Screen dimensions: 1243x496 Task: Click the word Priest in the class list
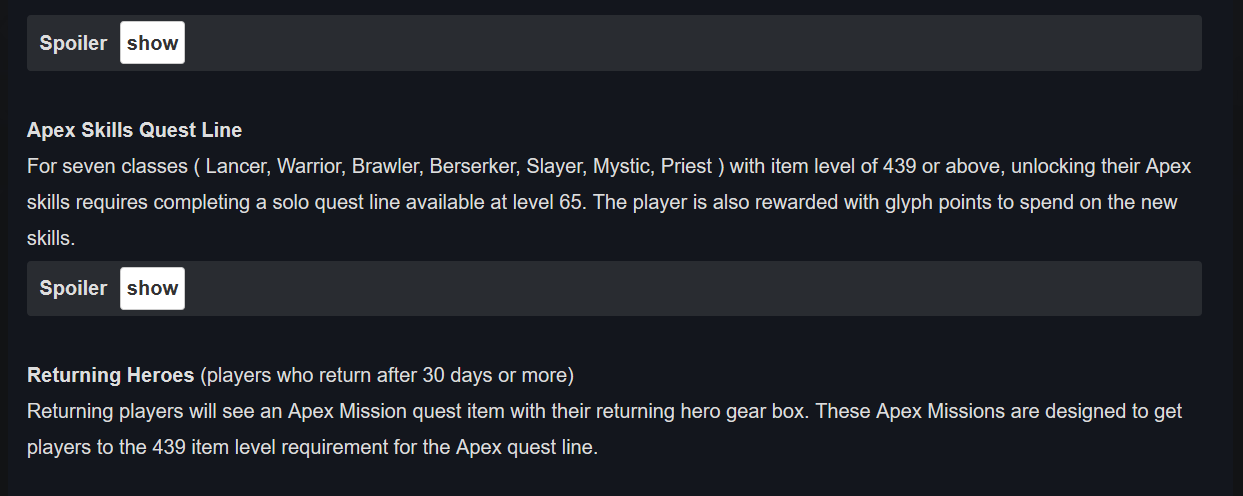click(x=686, y=166)
